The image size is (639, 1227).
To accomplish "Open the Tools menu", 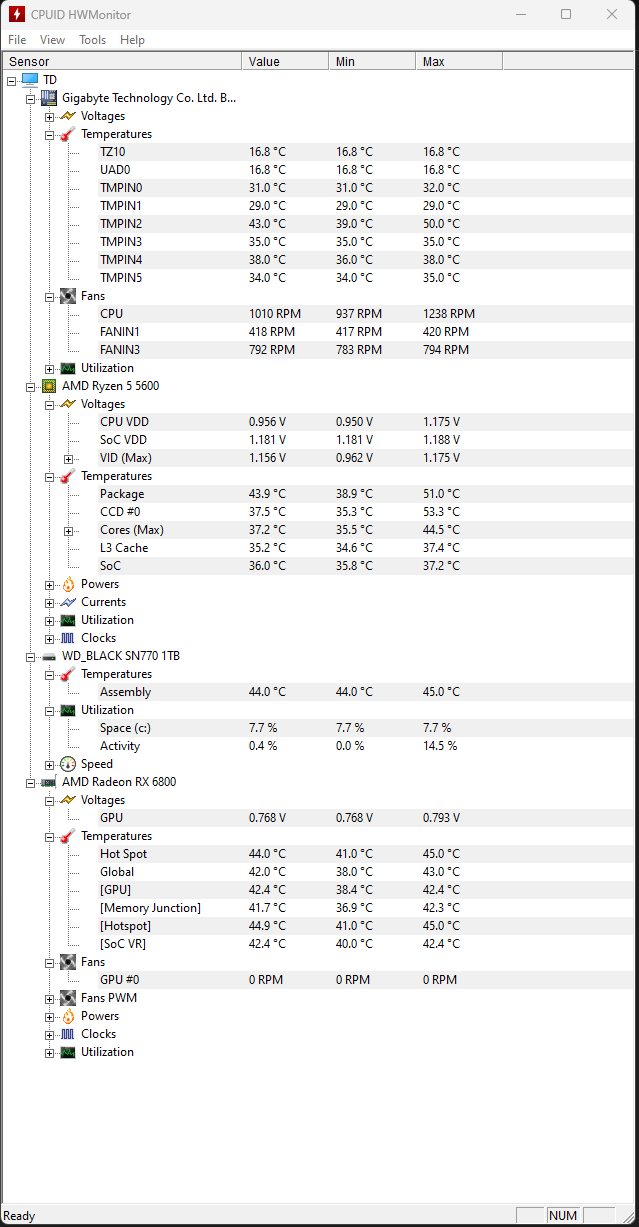I will pyautogui.click(x=93, y=40).
